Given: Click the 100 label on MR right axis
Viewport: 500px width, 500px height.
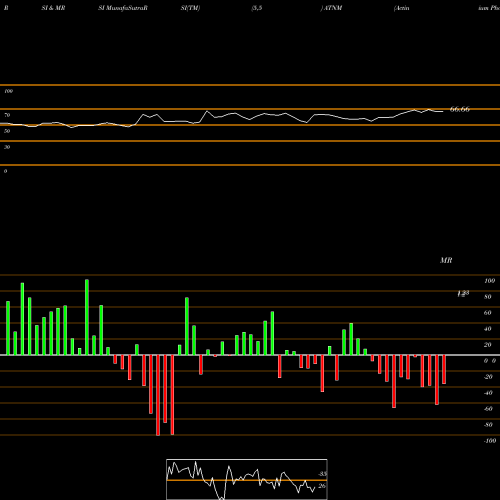Looking at the screenshot, I should pos(489,281).
